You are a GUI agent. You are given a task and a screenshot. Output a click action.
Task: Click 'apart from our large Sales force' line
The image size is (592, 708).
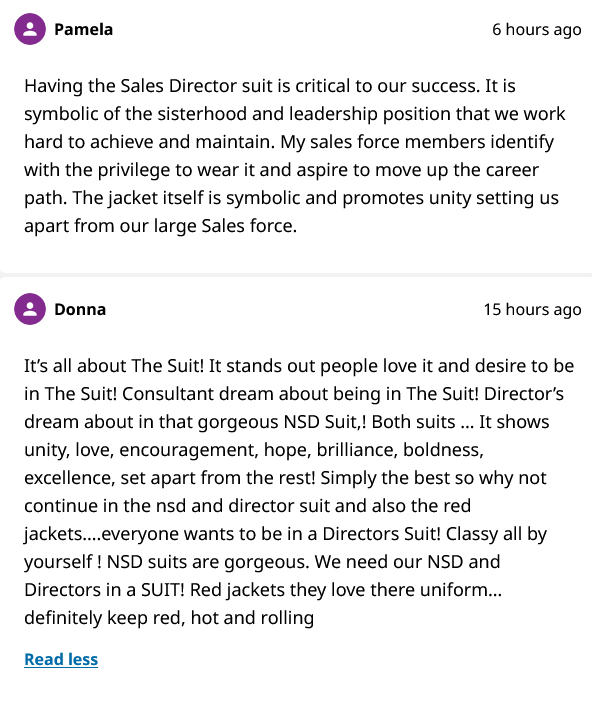(160, 226)
